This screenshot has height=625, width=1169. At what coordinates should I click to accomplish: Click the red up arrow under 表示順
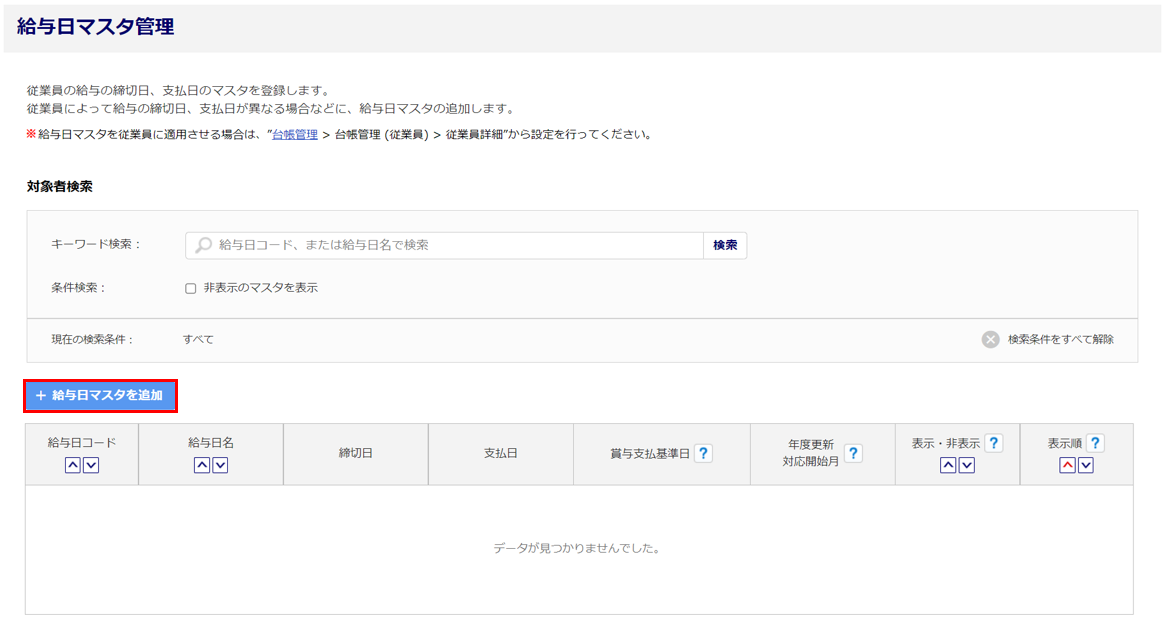(1067, 465)
